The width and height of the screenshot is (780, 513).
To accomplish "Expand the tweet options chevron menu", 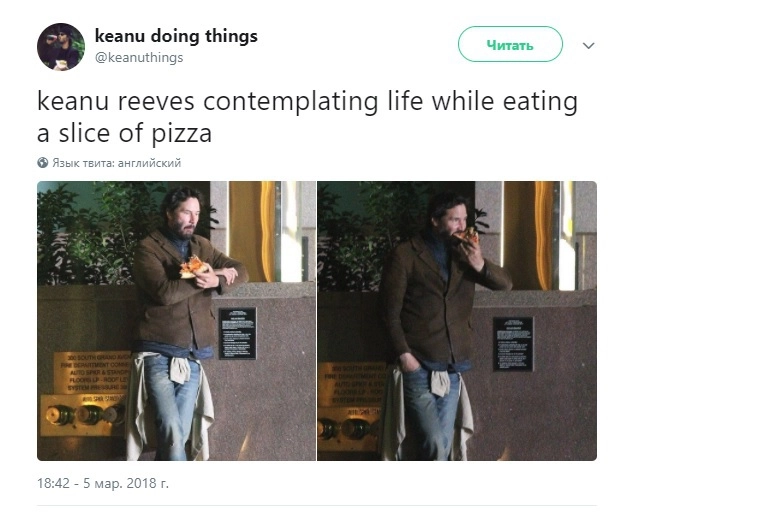I will point(588,45).
